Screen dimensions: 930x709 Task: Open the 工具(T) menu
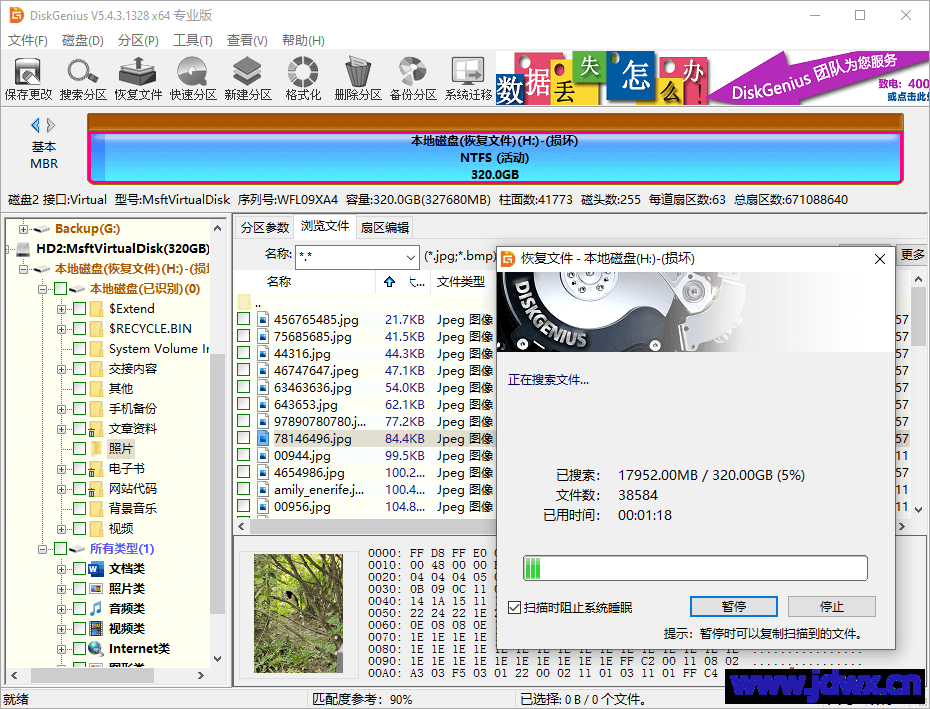193,40
